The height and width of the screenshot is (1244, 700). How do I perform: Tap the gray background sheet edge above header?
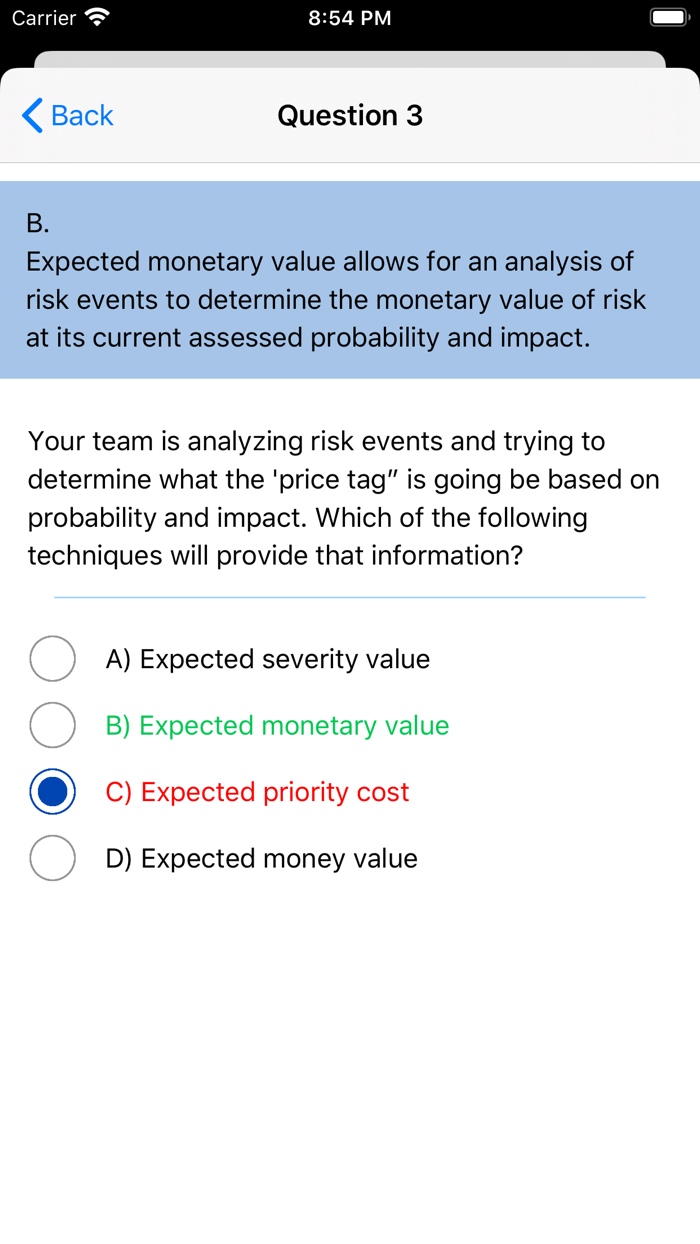click(350, 59)
